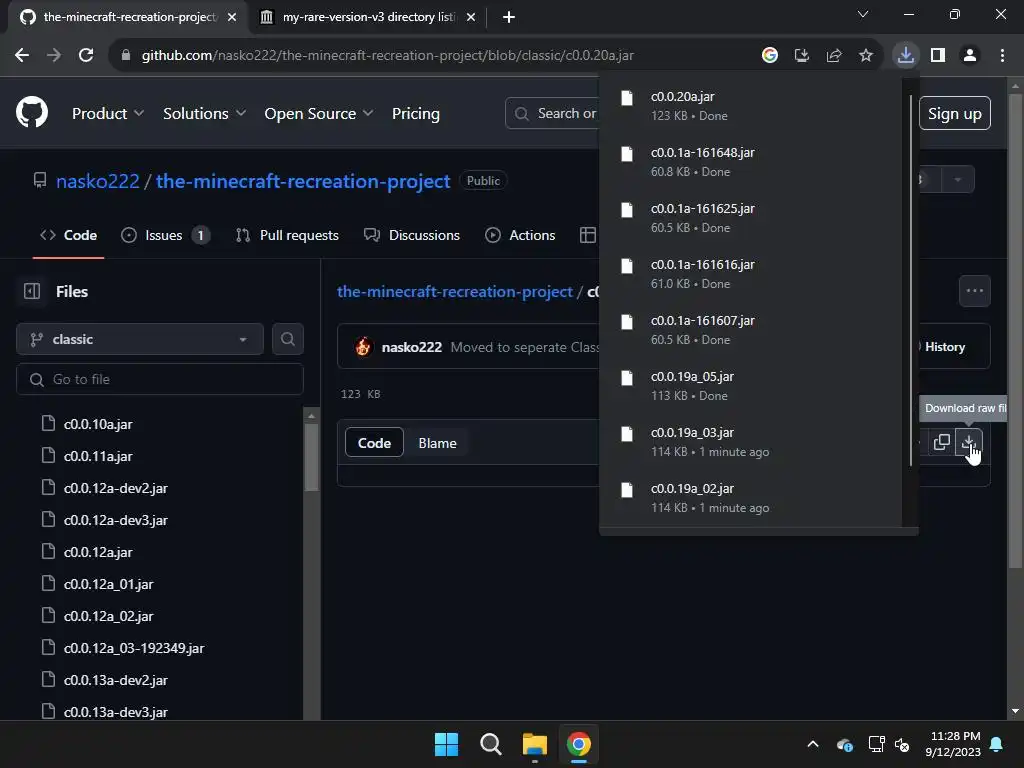
Task: Click the GitHub search box
Action: pyautogui.click(x=552, y=113)
